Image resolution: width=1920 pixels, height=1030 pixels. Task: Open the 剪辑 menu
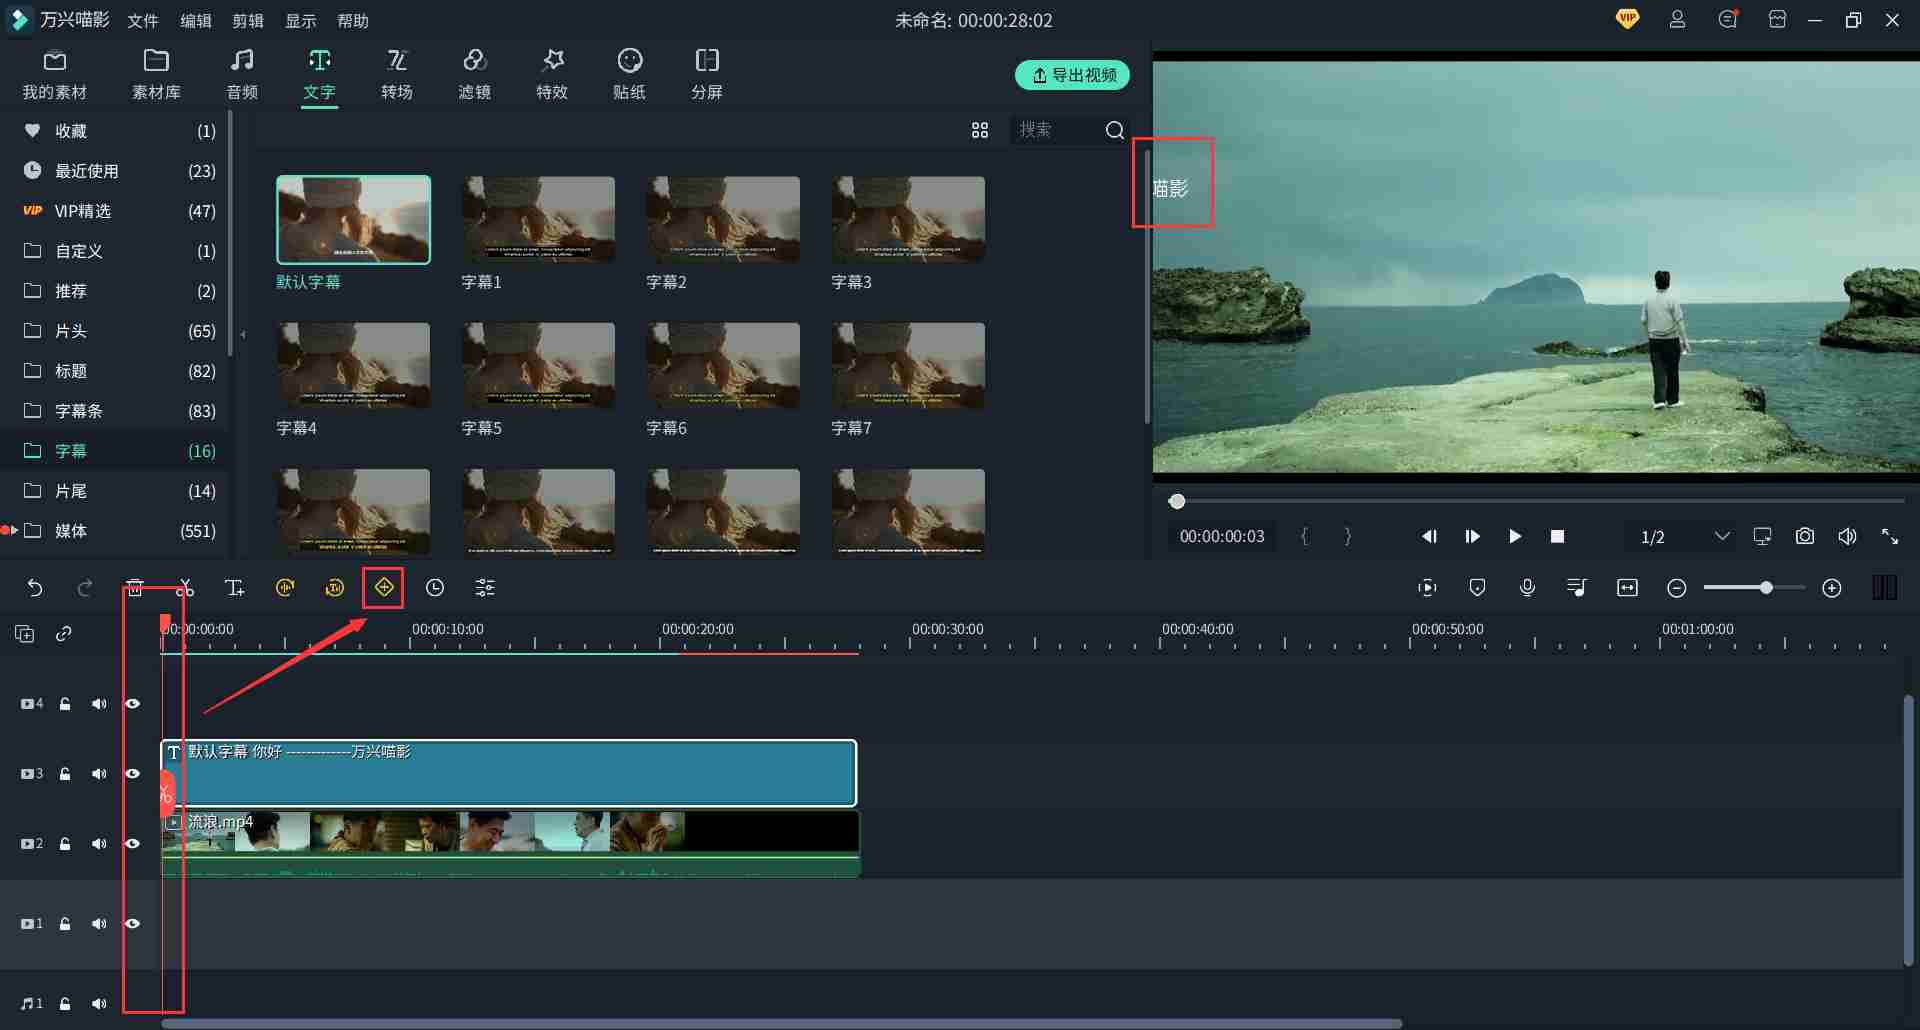248,20
